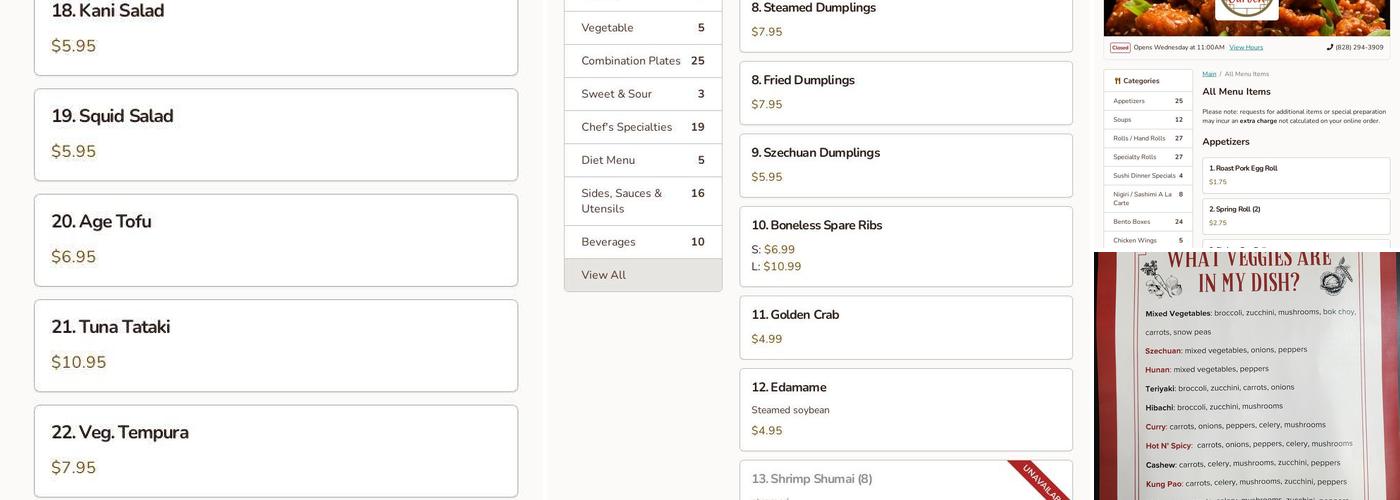Open the veggies poster image thumbnail

[x=1246, y=376]
